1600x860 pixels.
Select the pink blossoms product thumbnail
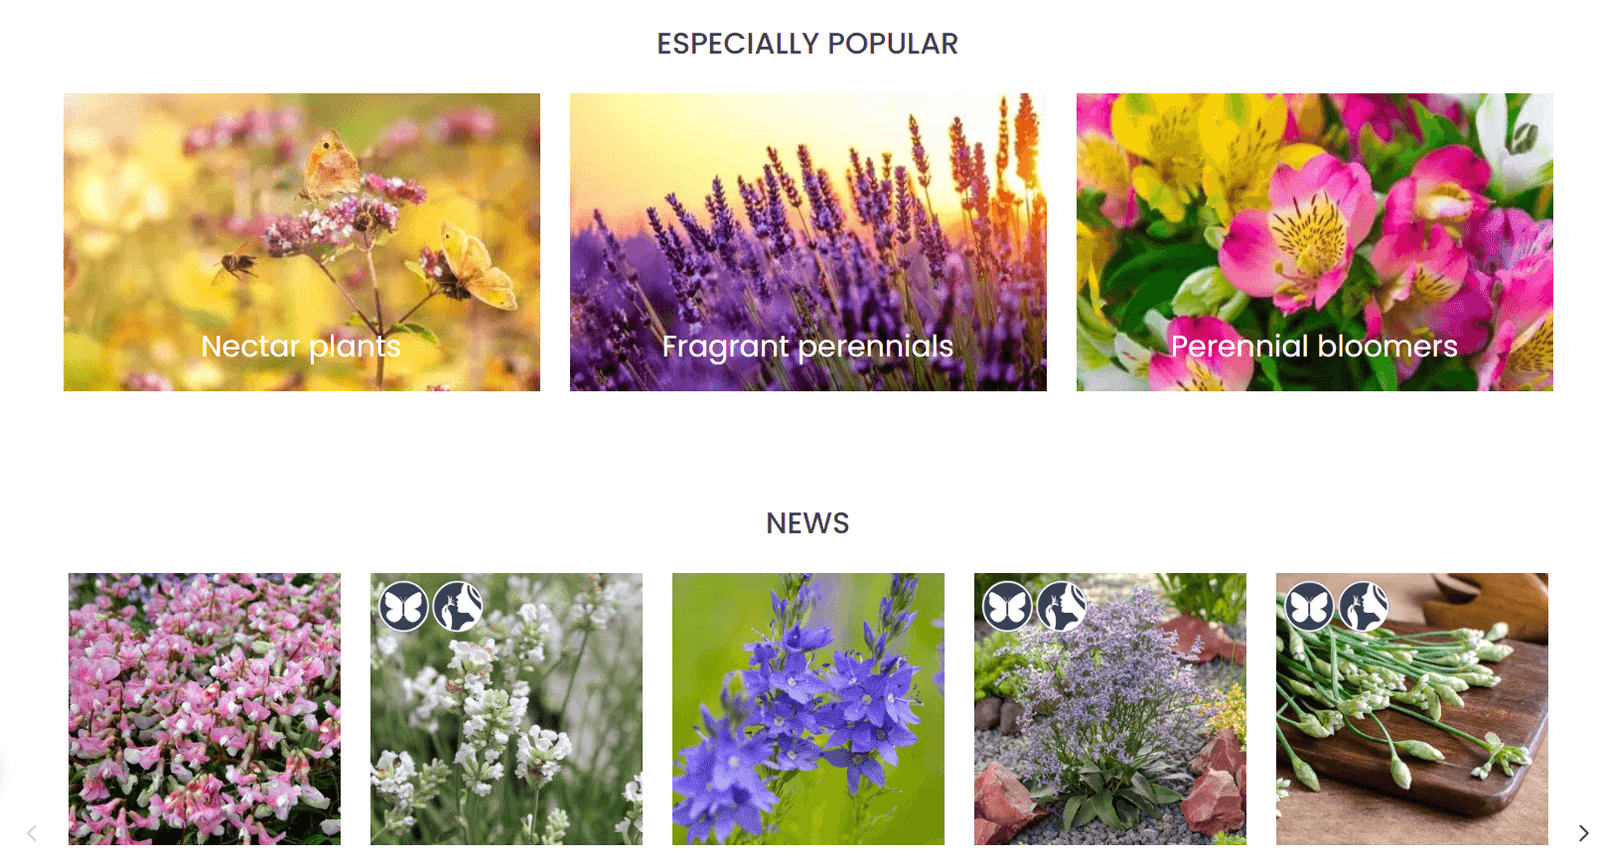coord(204,709)
